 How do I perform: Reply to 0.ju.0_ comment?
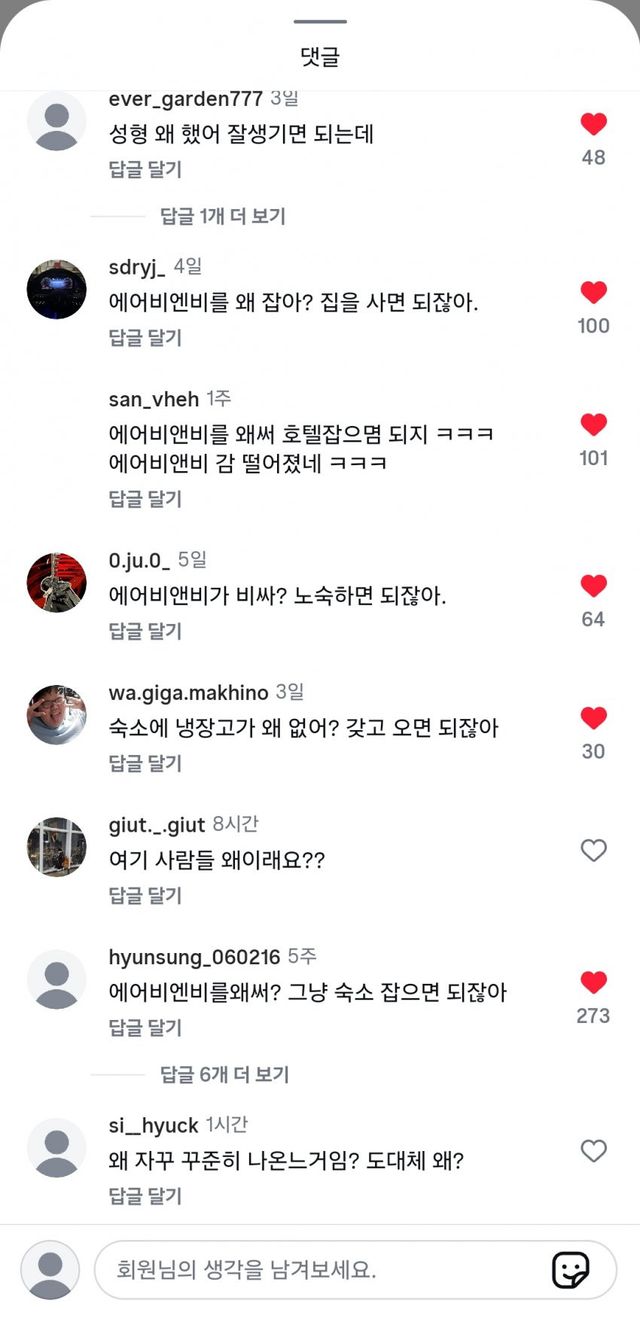(145, 631)
